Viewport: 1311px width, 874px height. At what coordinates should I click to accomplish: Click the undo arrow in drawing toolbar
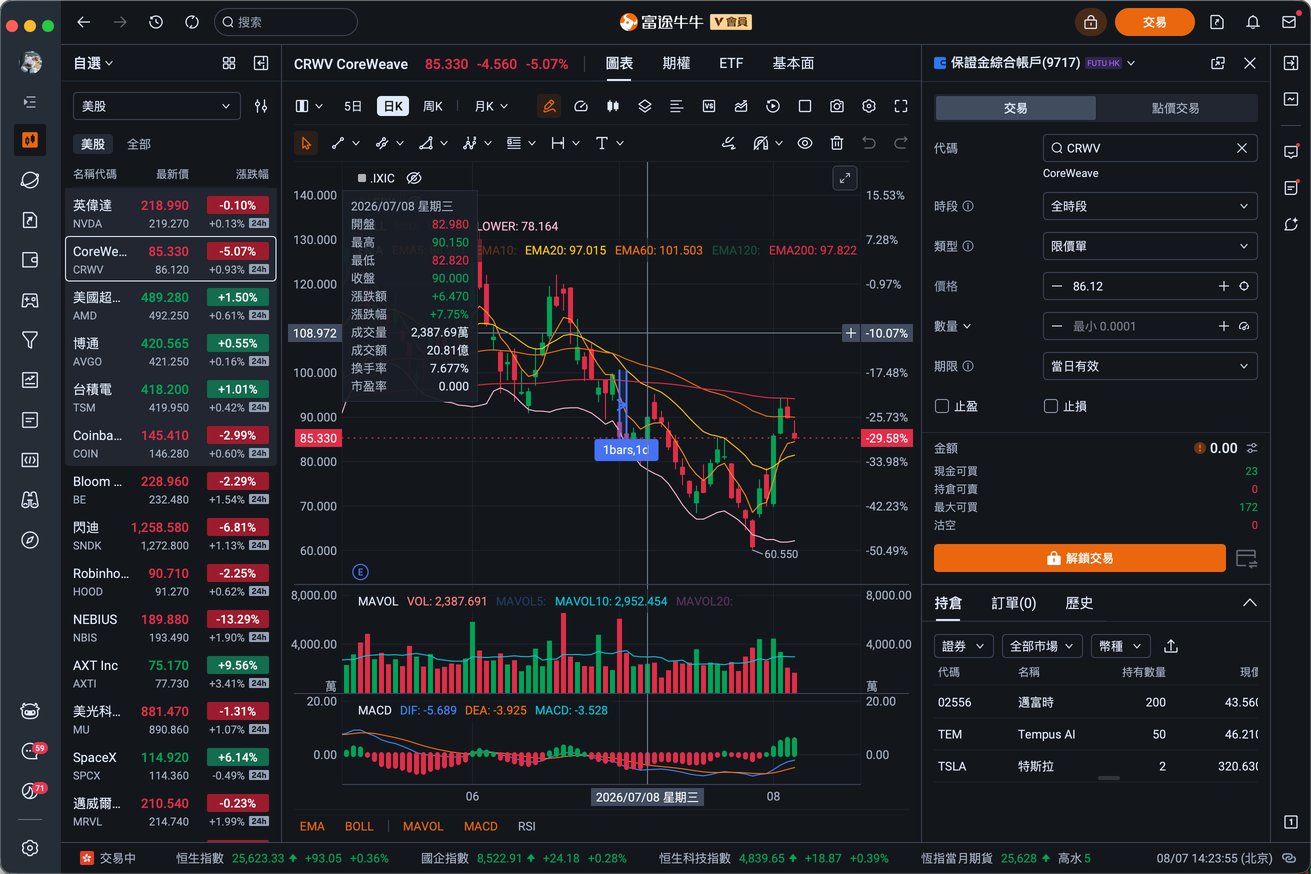869,143
